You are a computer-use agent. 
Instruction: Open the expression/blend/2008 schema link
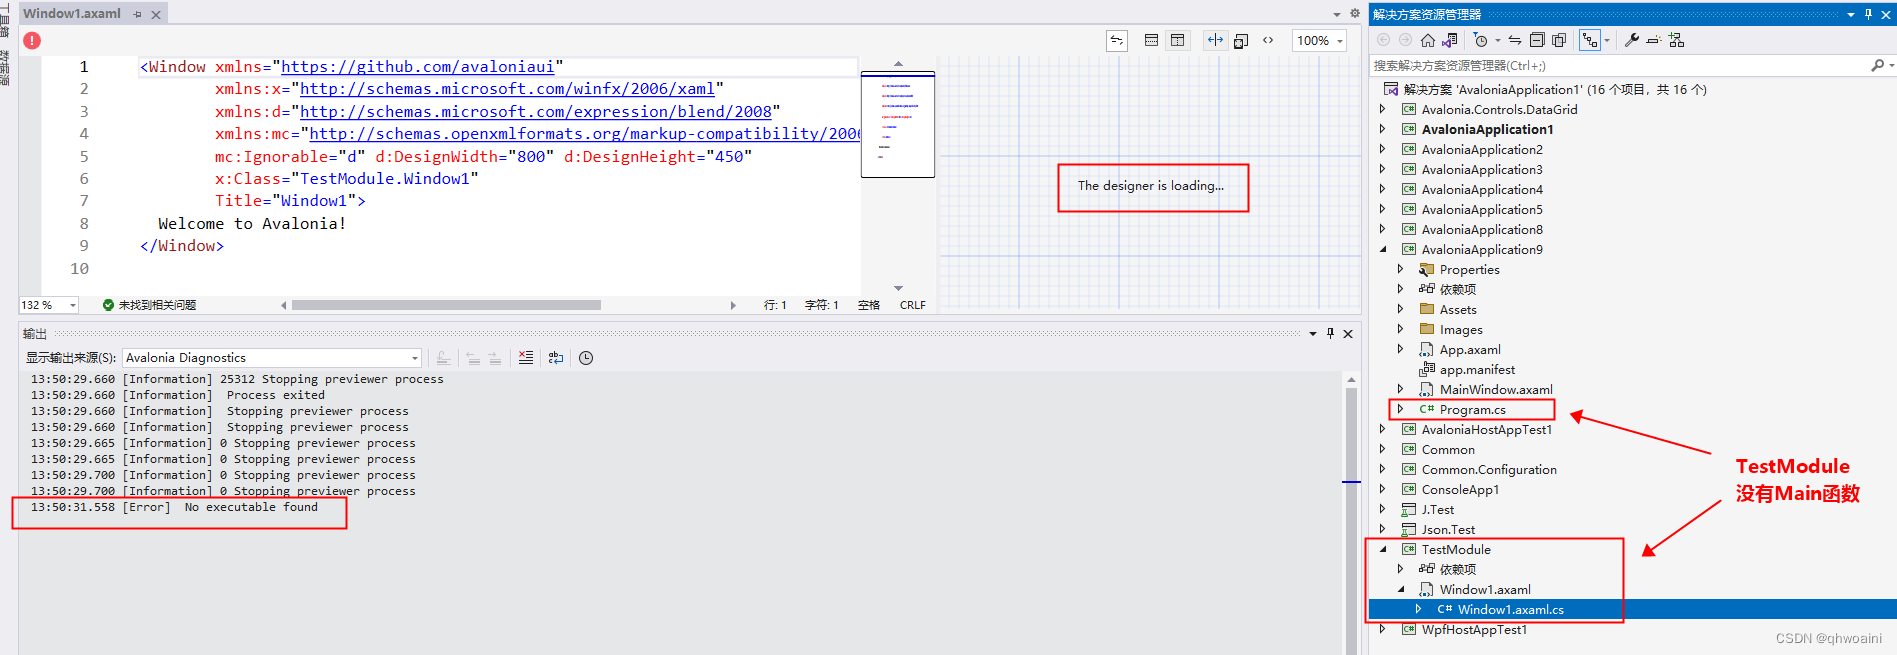point(536,112)
